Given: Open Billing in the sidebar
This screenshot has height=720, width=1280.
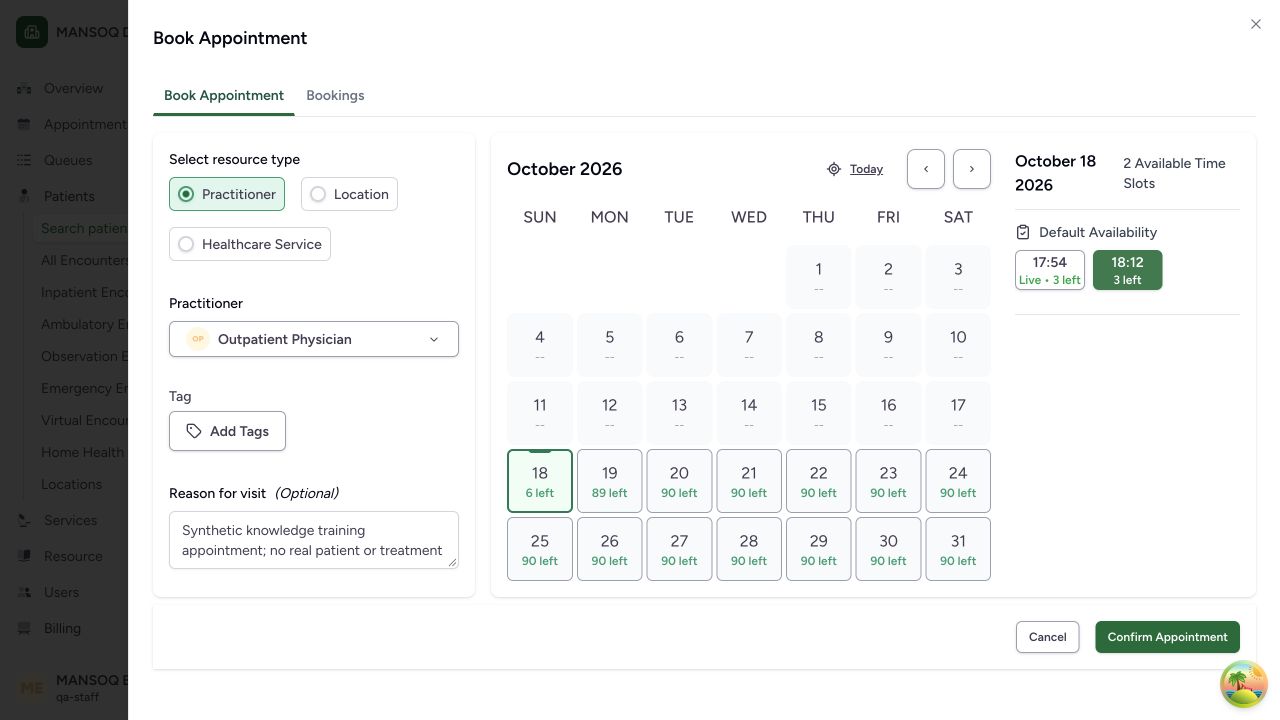Looking at the screenshot, I should 62,628.
